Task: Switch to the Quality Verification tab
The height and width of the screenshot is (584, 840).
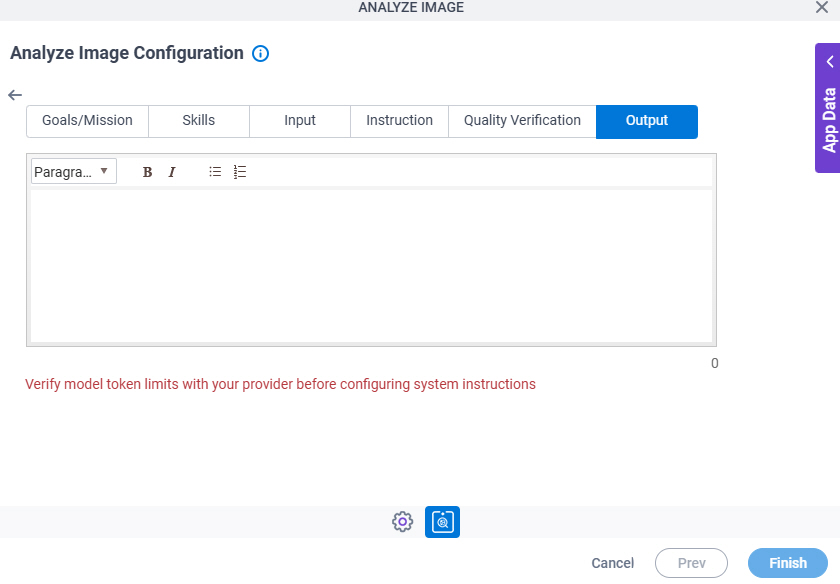Action: pos(522,121)
